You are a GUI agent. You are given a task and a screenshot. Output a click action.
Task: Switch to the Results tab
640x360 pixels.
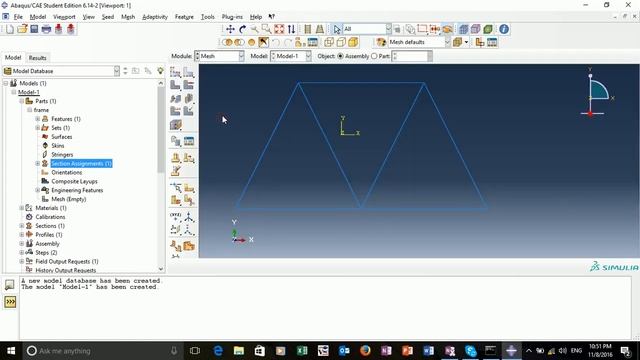38,58
